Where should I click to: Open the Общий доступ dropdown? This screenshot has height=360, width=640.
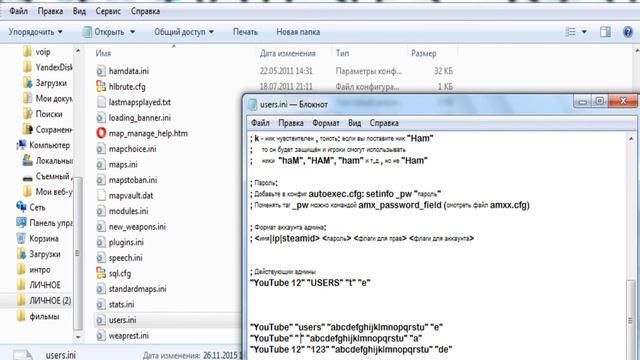click(184, 32)
